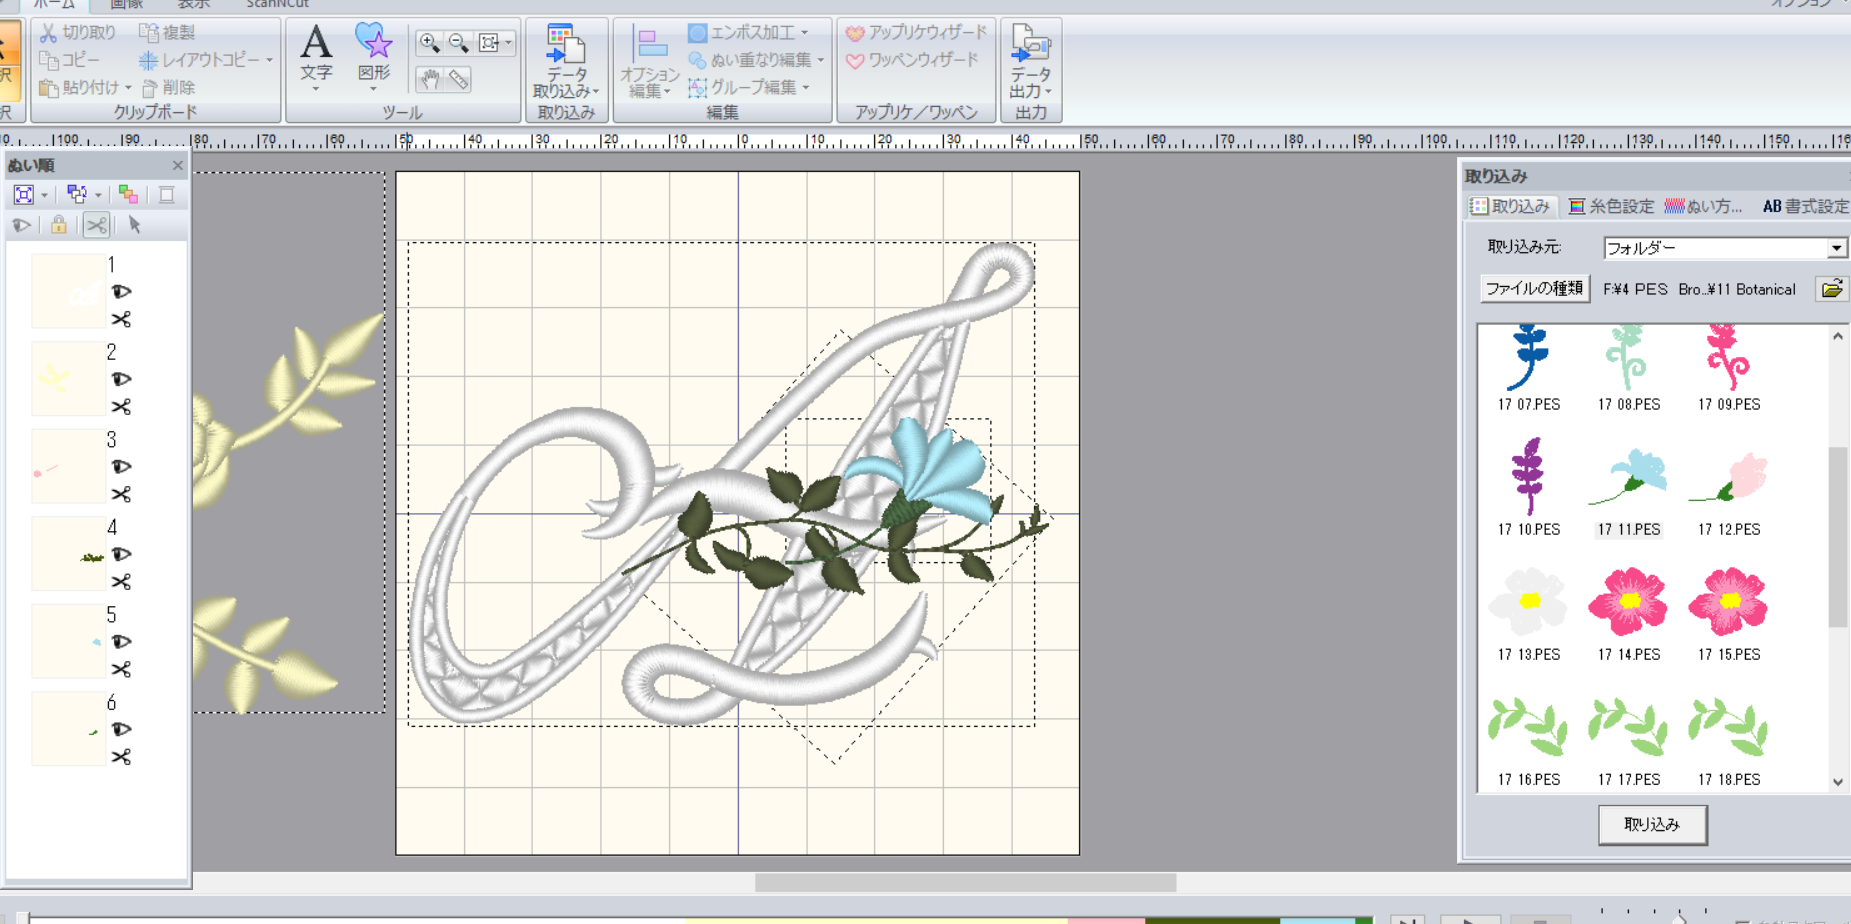Image resolution: width=1851 pixels, height=924 pixels.
Task: Click the Zoom In magnifier
Action: (x=430, y=43)
